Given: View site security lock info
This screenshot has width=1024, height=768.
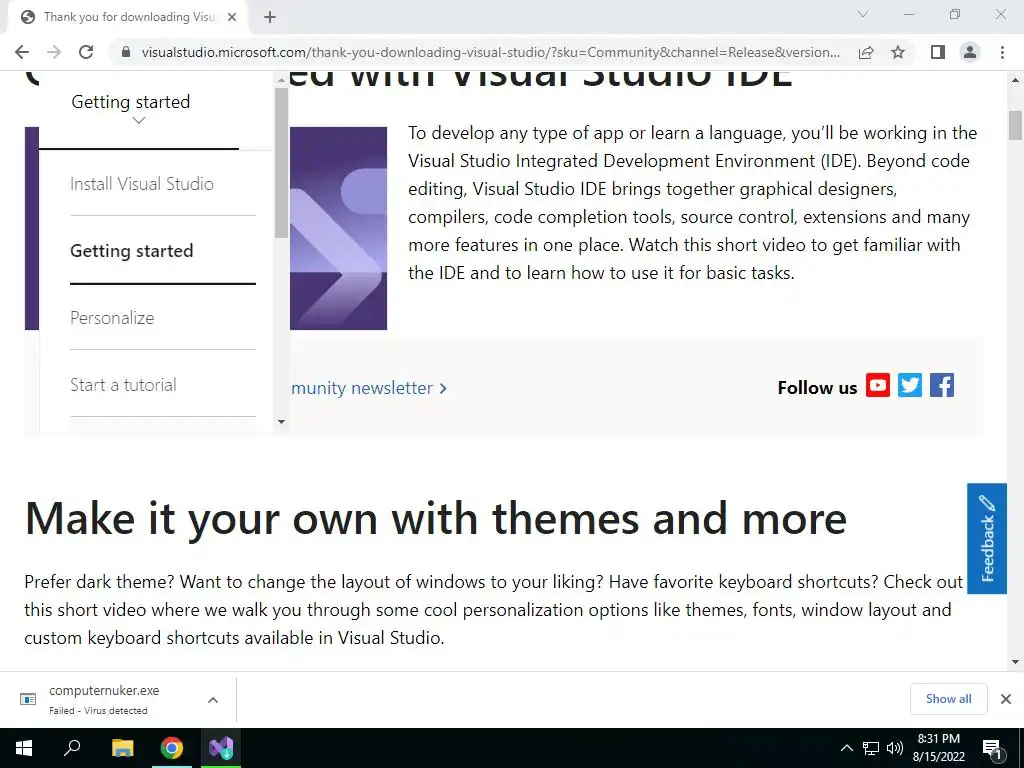Looking at the screenshot, I should pos(126,52).
